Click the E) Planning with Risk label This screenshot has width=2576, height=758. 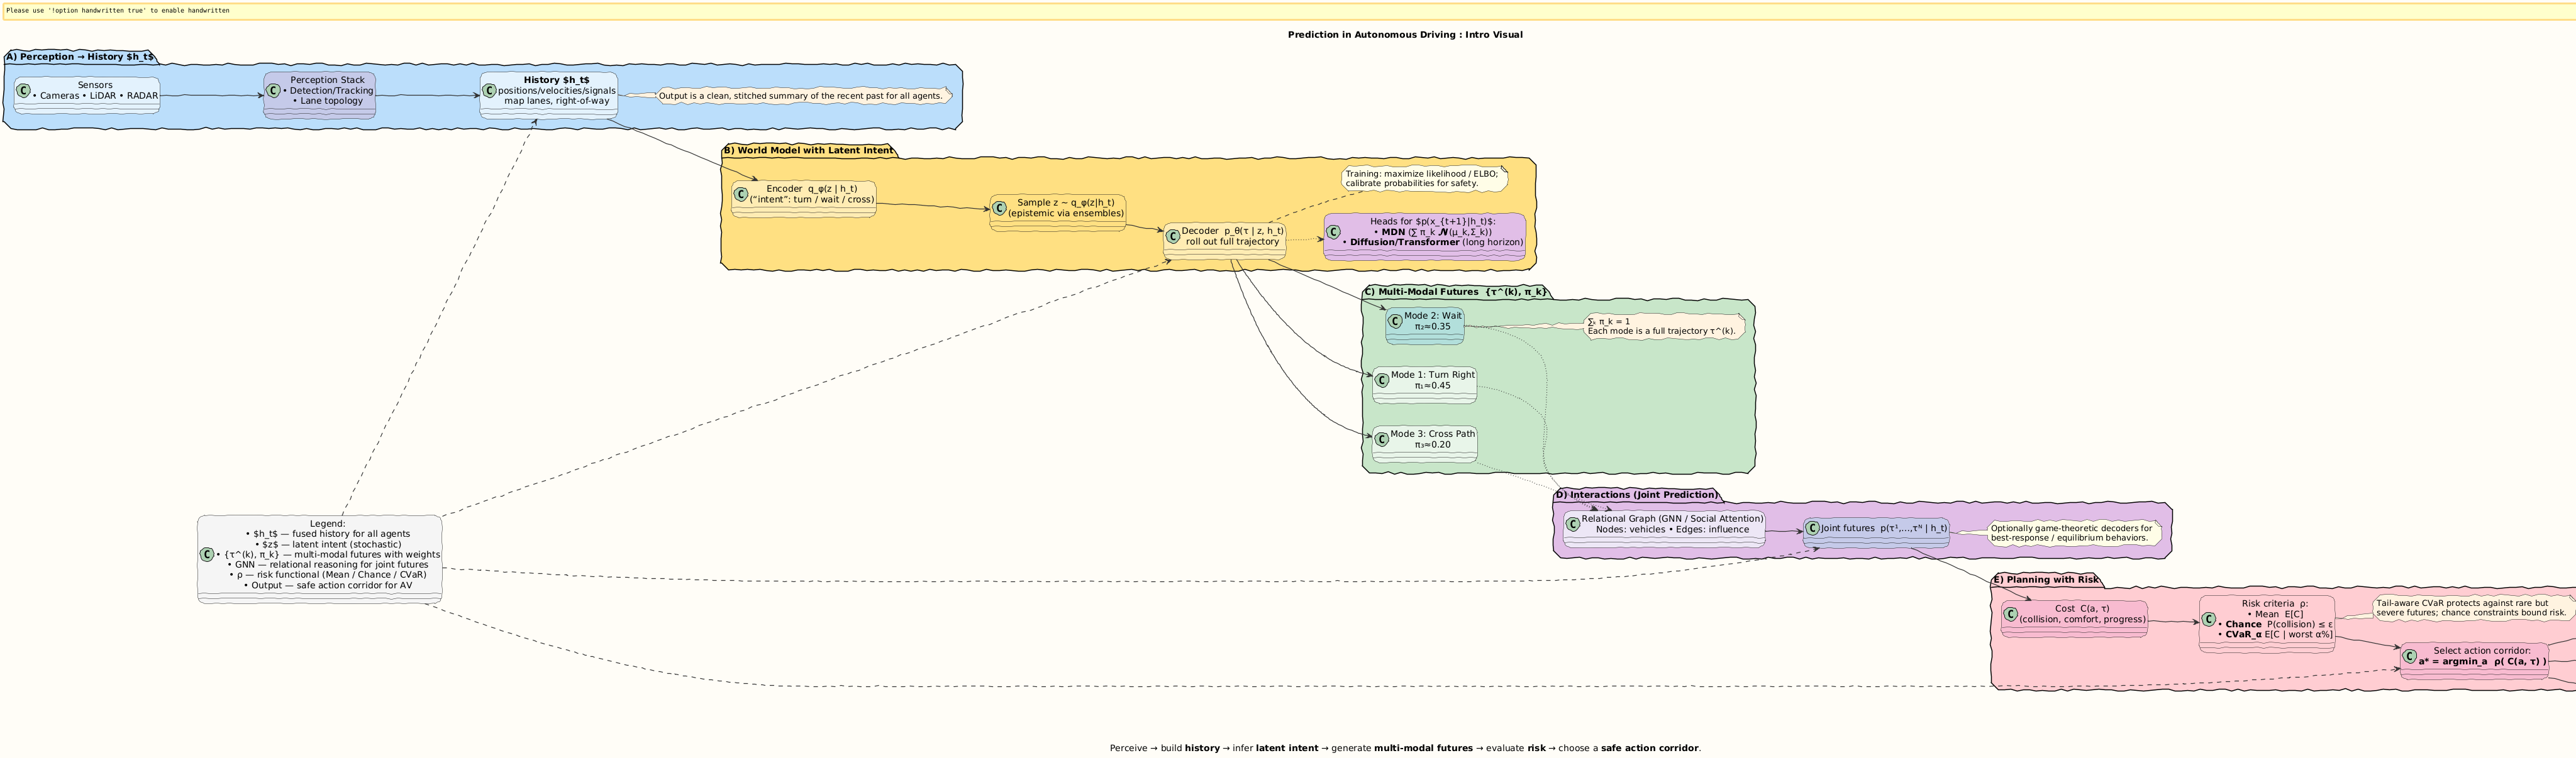click(2046, 580)
